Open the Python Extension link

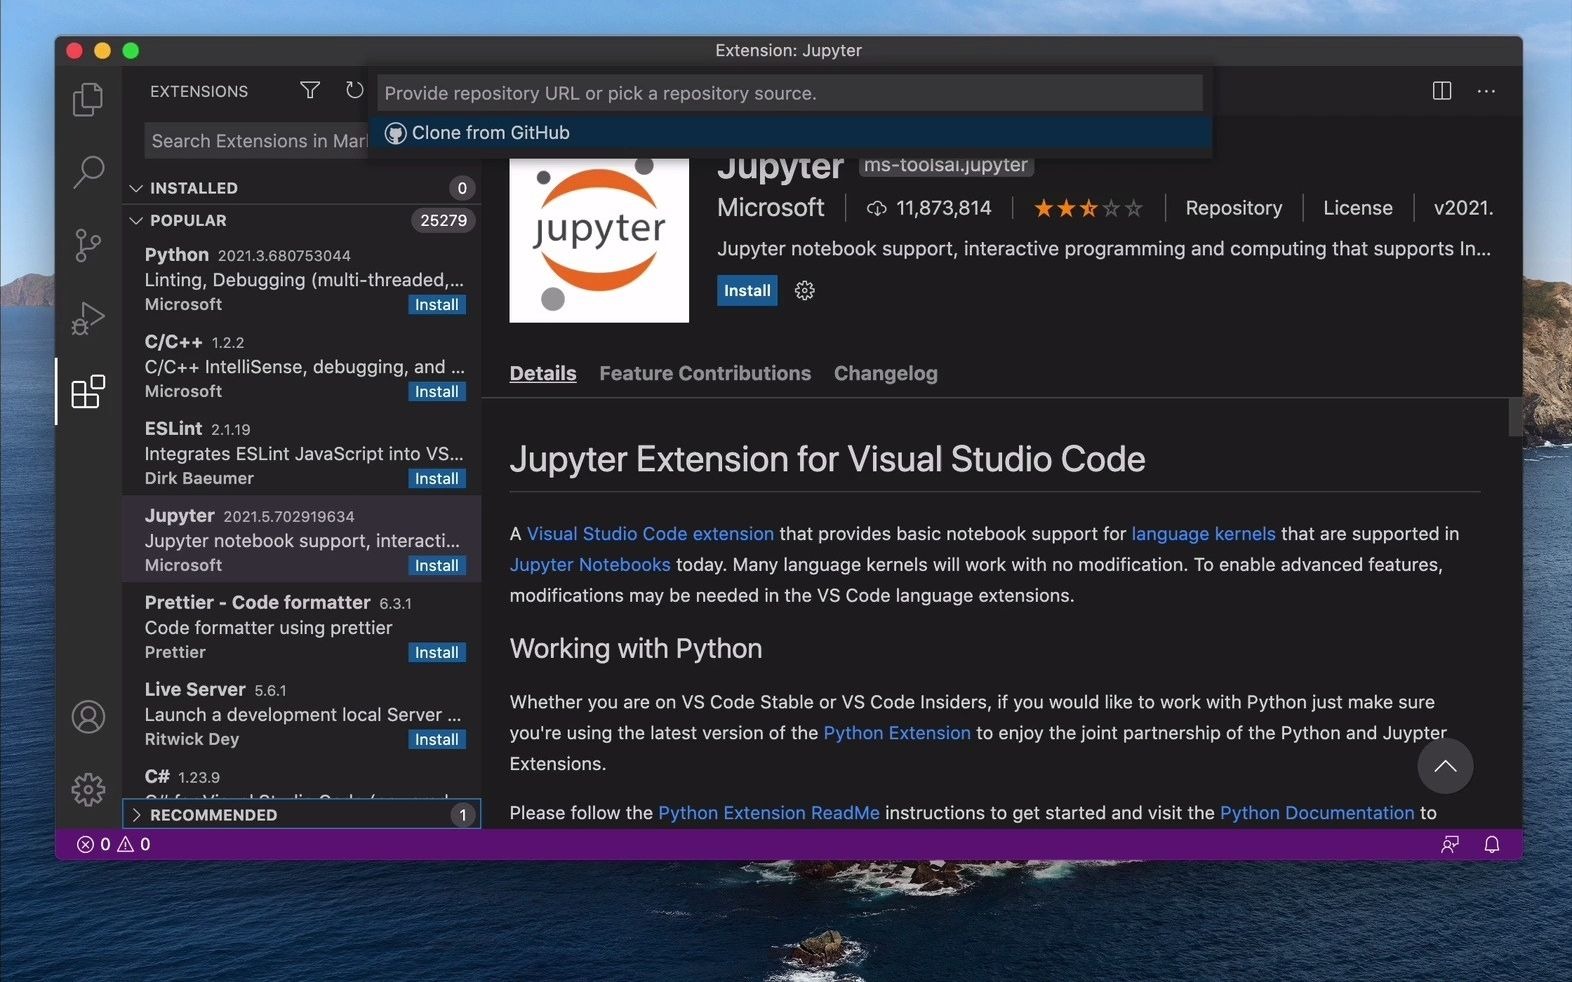pos(897,733)
